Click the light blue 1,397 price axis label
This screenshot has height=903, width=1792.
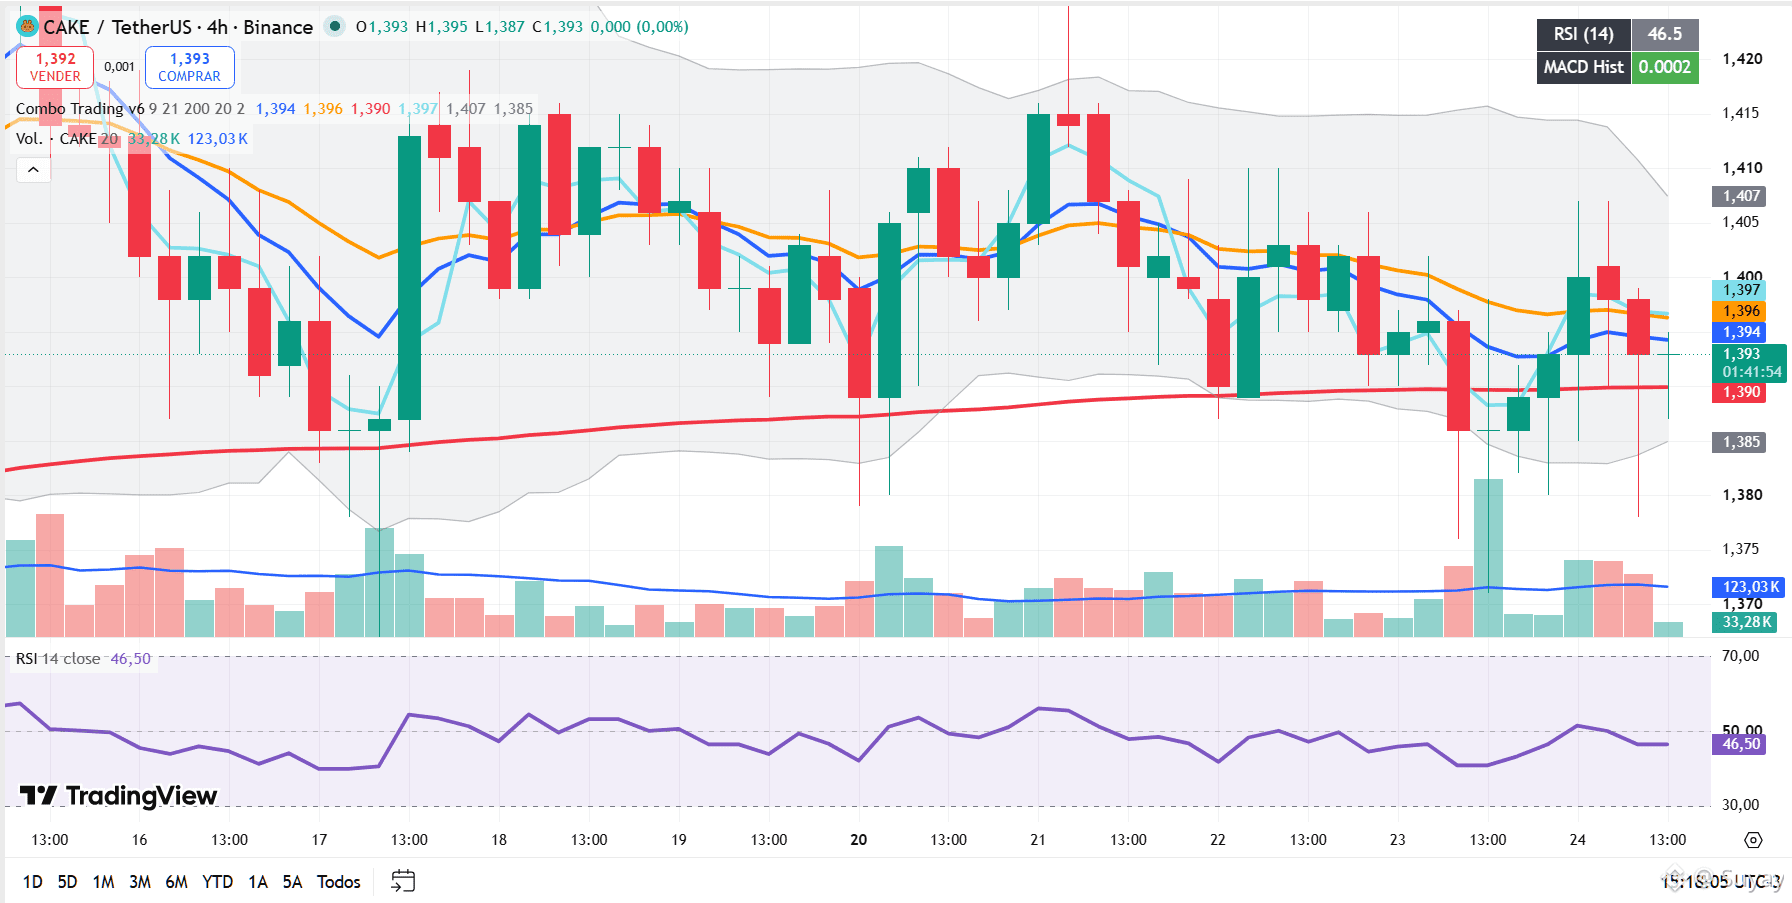[x=1741, y=290]
